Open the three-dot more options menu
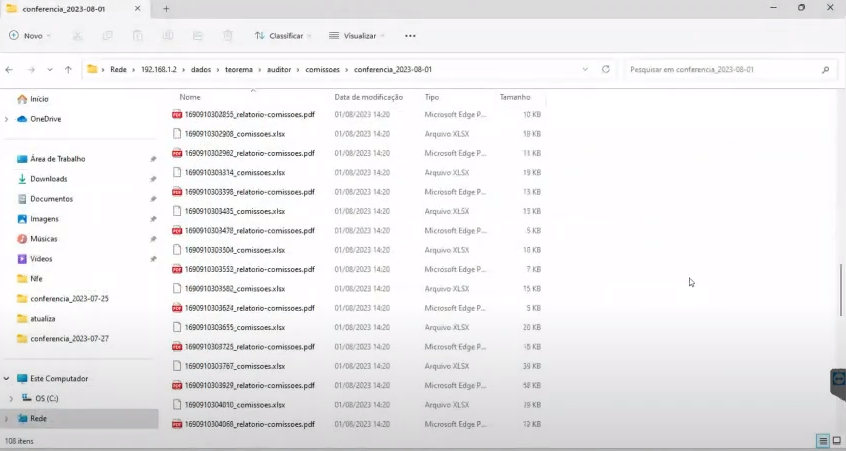This screenshot has height=451, width=846. pyautogui.click(x=410, y=36)
